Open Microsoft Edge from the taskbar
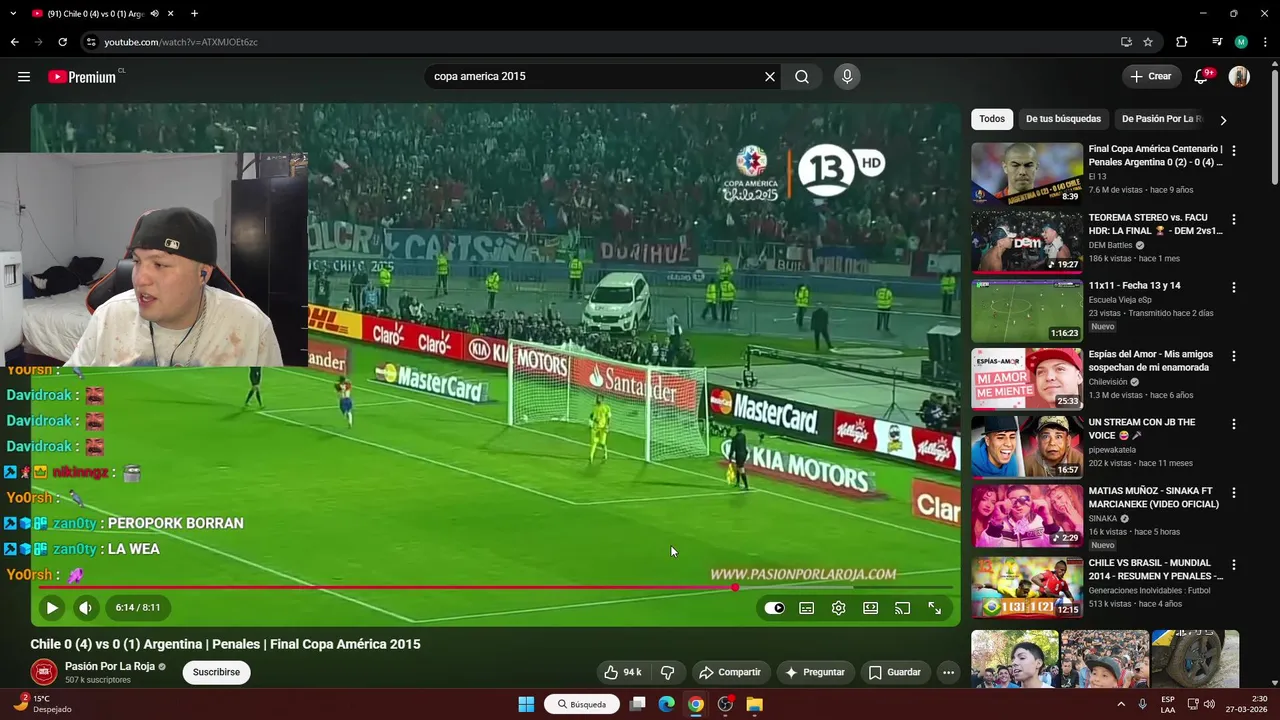The image size is (1280, 720). (667, 704)
